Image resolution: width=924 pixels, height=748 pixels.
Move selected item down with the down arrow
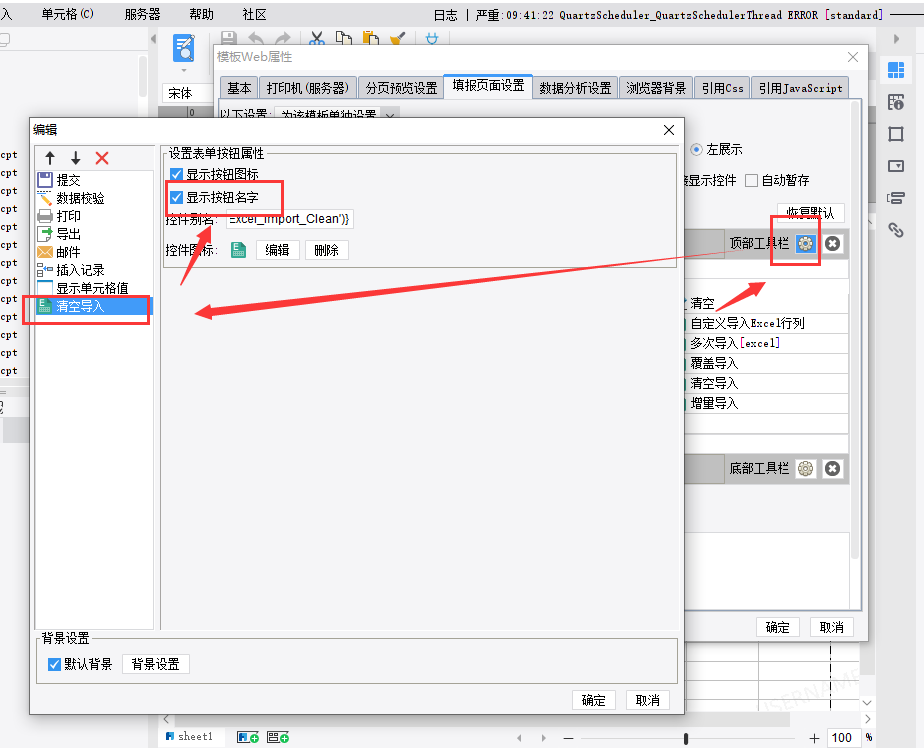click(75, 158)
